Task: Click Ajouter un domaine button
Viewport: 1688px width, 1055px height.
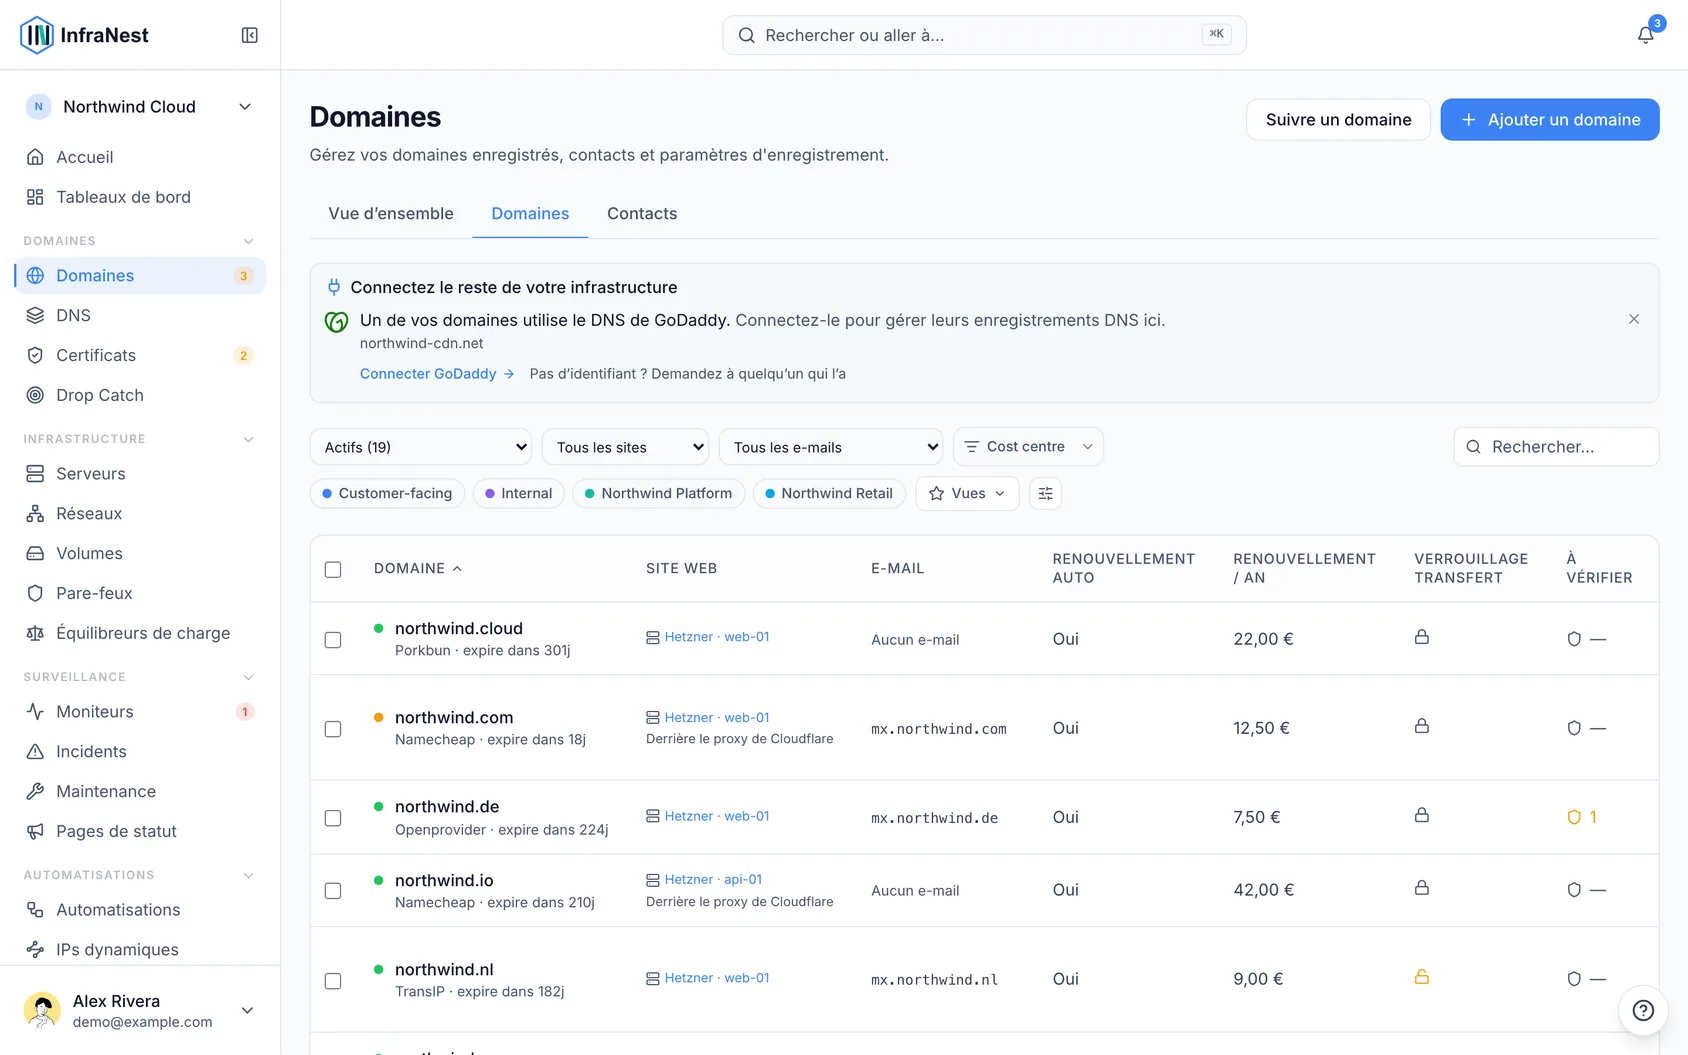Action: (1550, 119)
